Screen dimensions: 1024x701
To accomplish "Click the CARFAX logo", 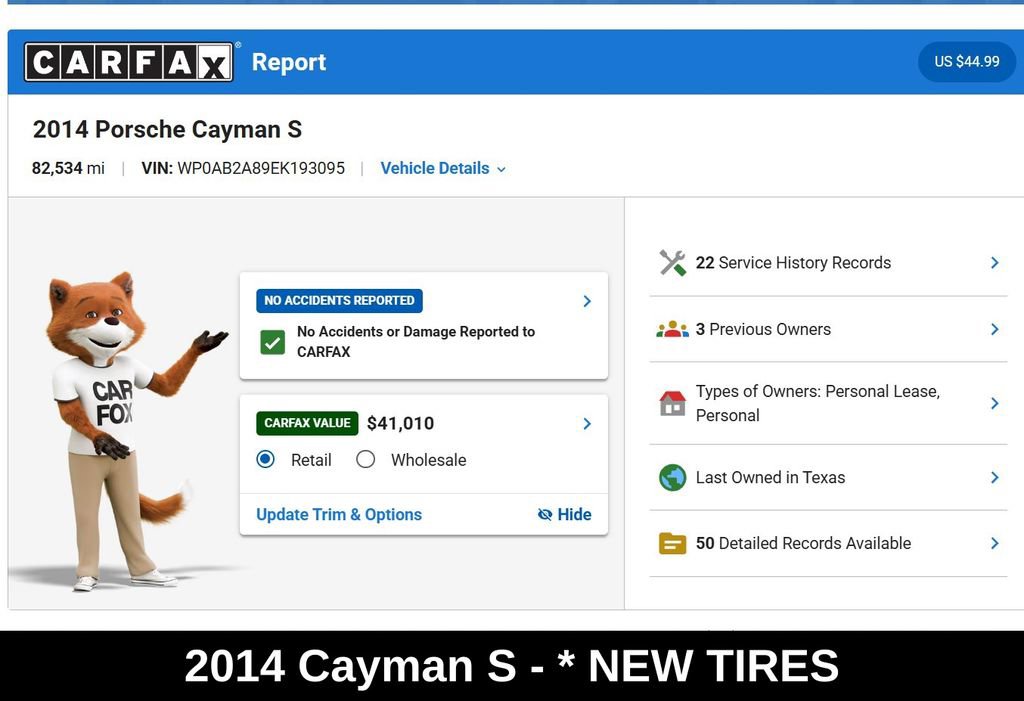I will pos(129,62).
